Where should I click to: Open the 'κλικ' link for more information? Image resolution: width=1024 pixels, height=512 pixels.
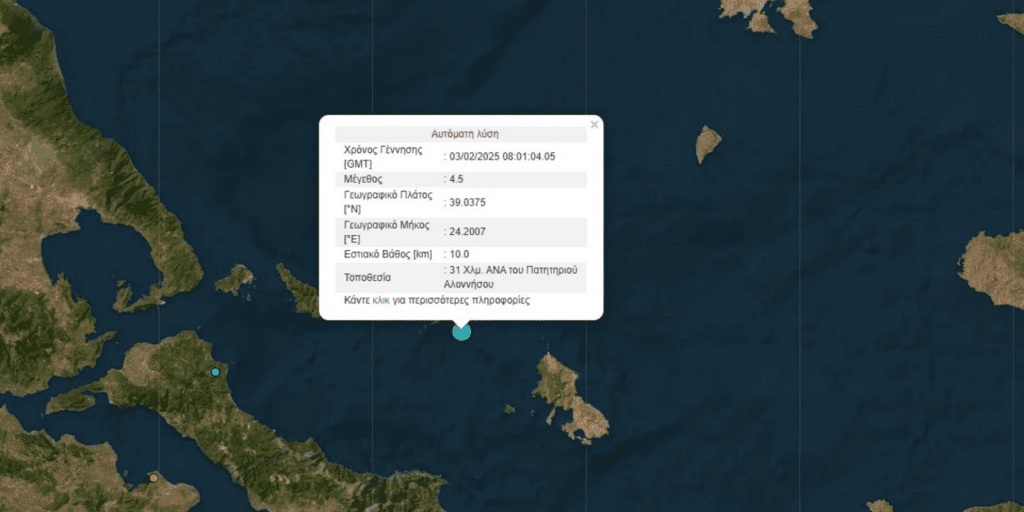[381, 300]
